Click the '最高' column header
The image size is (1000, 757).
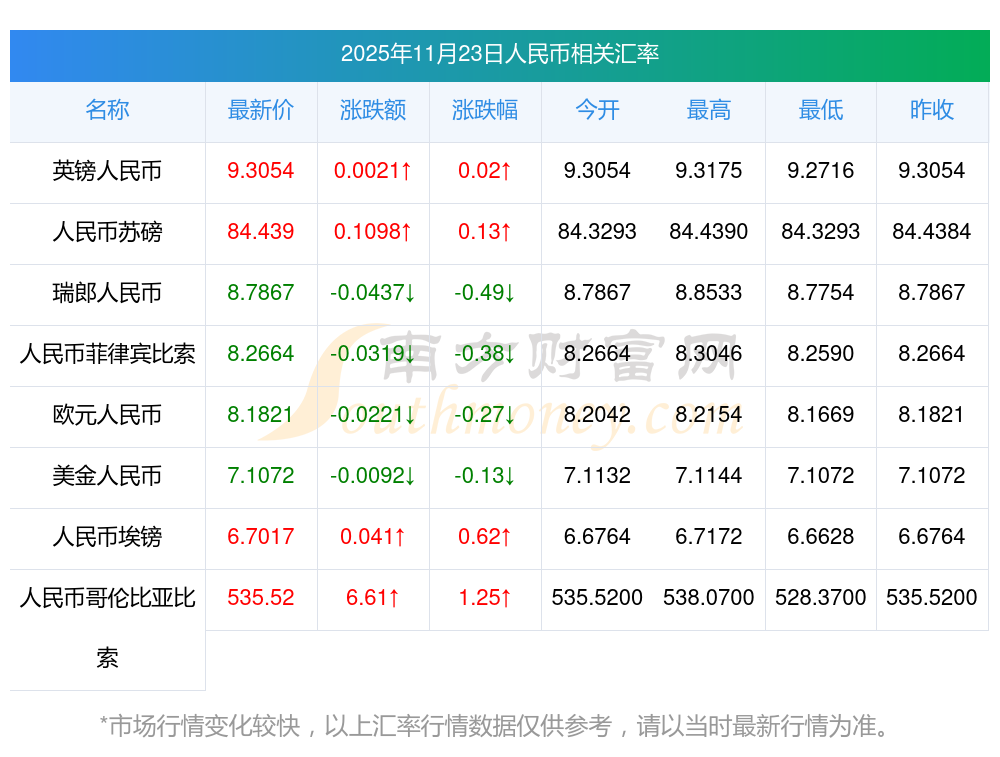(709, 110)
